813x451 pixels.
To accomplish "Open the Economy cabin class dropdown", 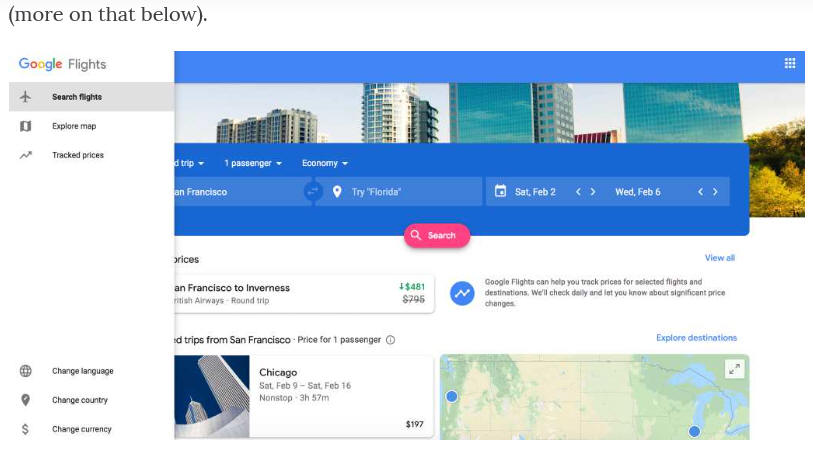I will pyautogui.click(x=325, y=163).
